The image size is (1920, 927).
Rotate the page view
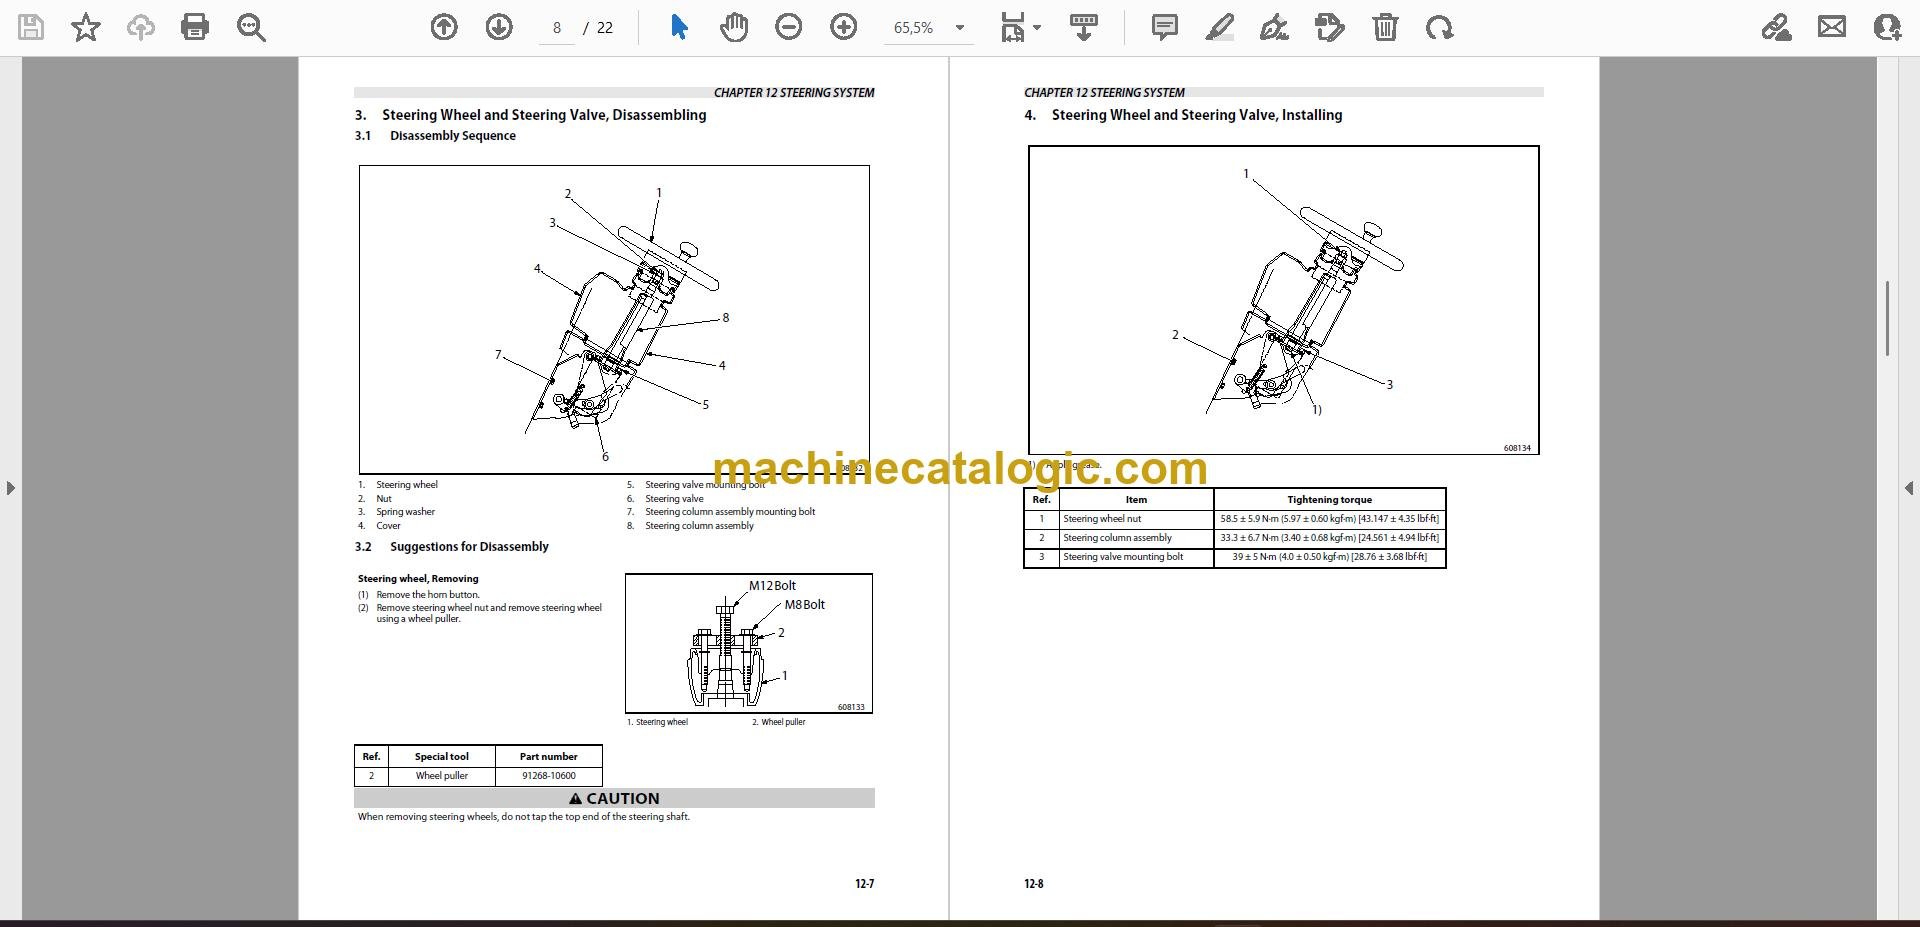(1440, 27)
